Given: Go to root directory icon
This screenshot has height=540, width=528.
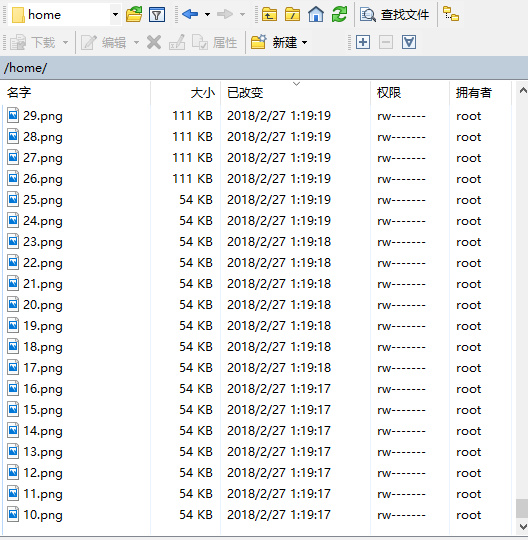Looking at the screenshot, I should coord(292,14).
